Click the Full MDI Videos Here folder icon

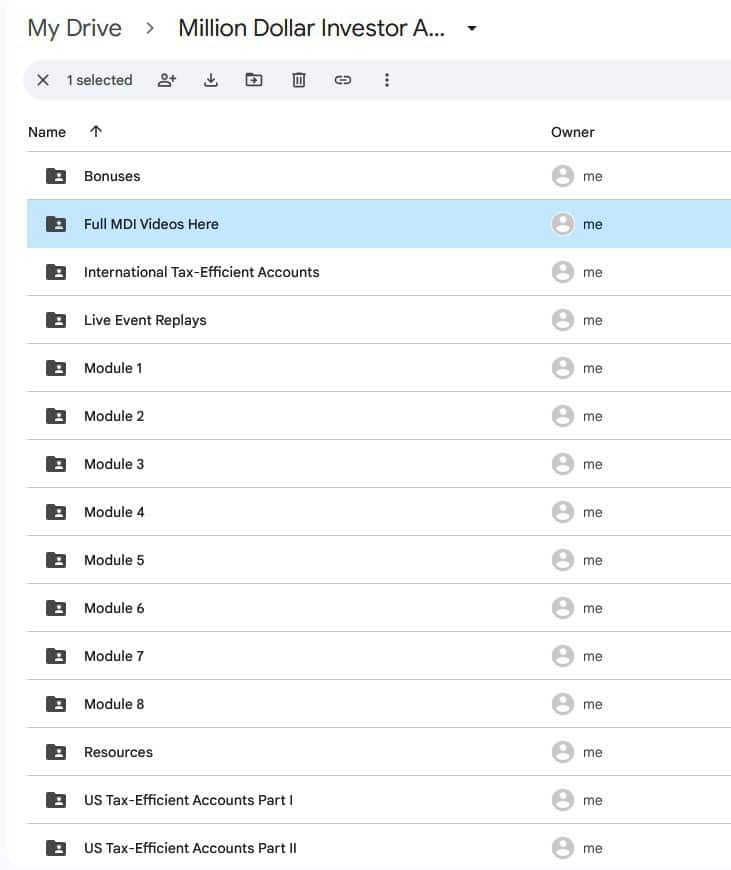[56, 224]
